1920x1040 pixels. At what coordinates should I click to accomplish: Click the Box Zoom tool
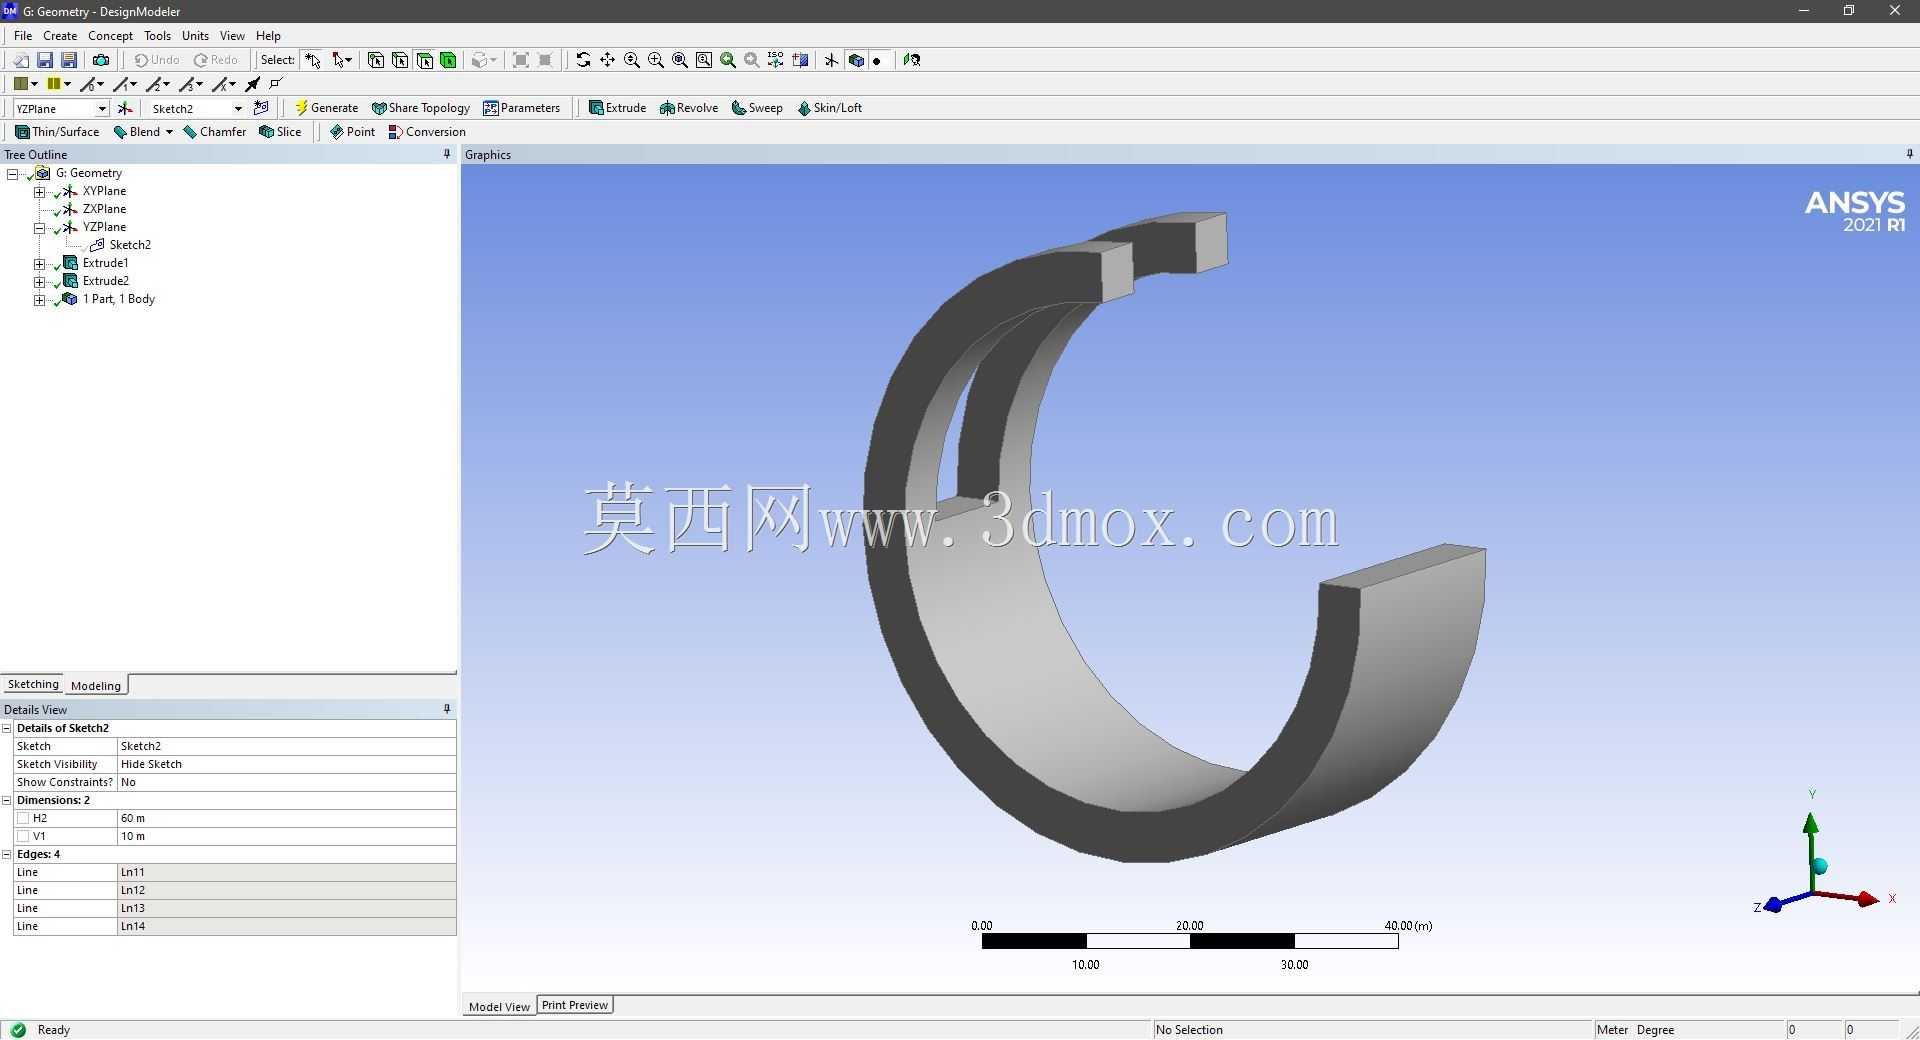coord(655,60)
